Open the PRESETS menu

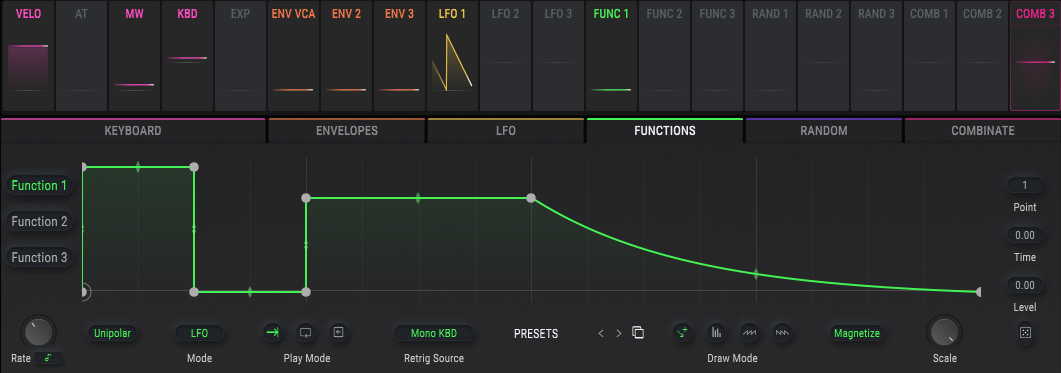pyautogui.click(x=536, y=334)
